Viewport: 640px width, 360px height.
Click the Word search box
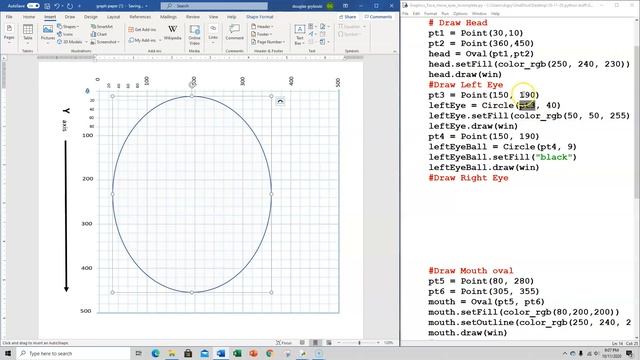[214, 6]
